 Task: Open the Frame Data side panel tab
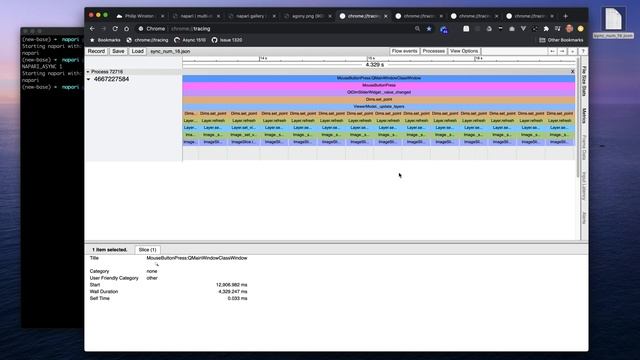pos(584,147)
